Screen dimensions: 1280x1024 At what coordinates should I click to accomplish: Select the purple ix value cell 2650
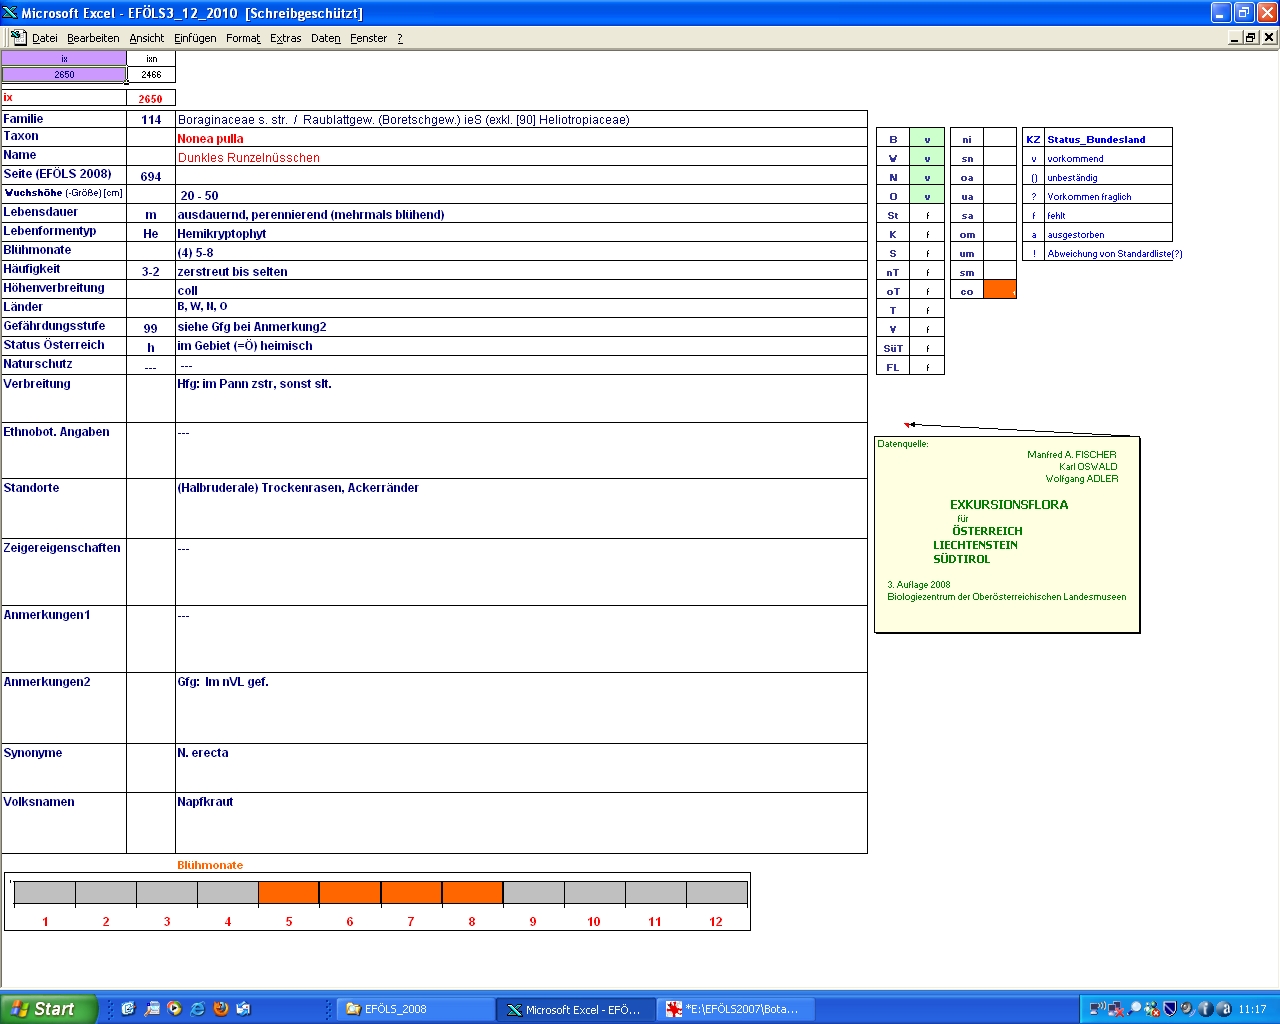(x=64, y=74)
